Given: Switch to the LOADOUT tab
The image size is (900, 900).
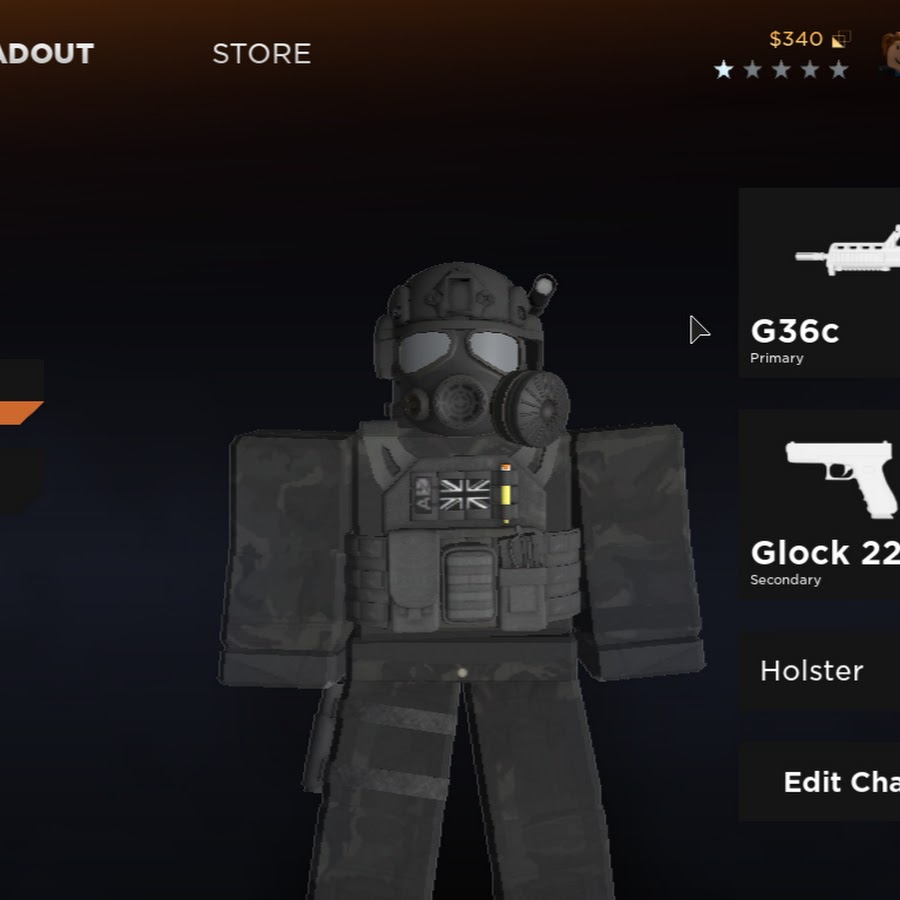Looking at the screenshot, I should tap(46, 54).
